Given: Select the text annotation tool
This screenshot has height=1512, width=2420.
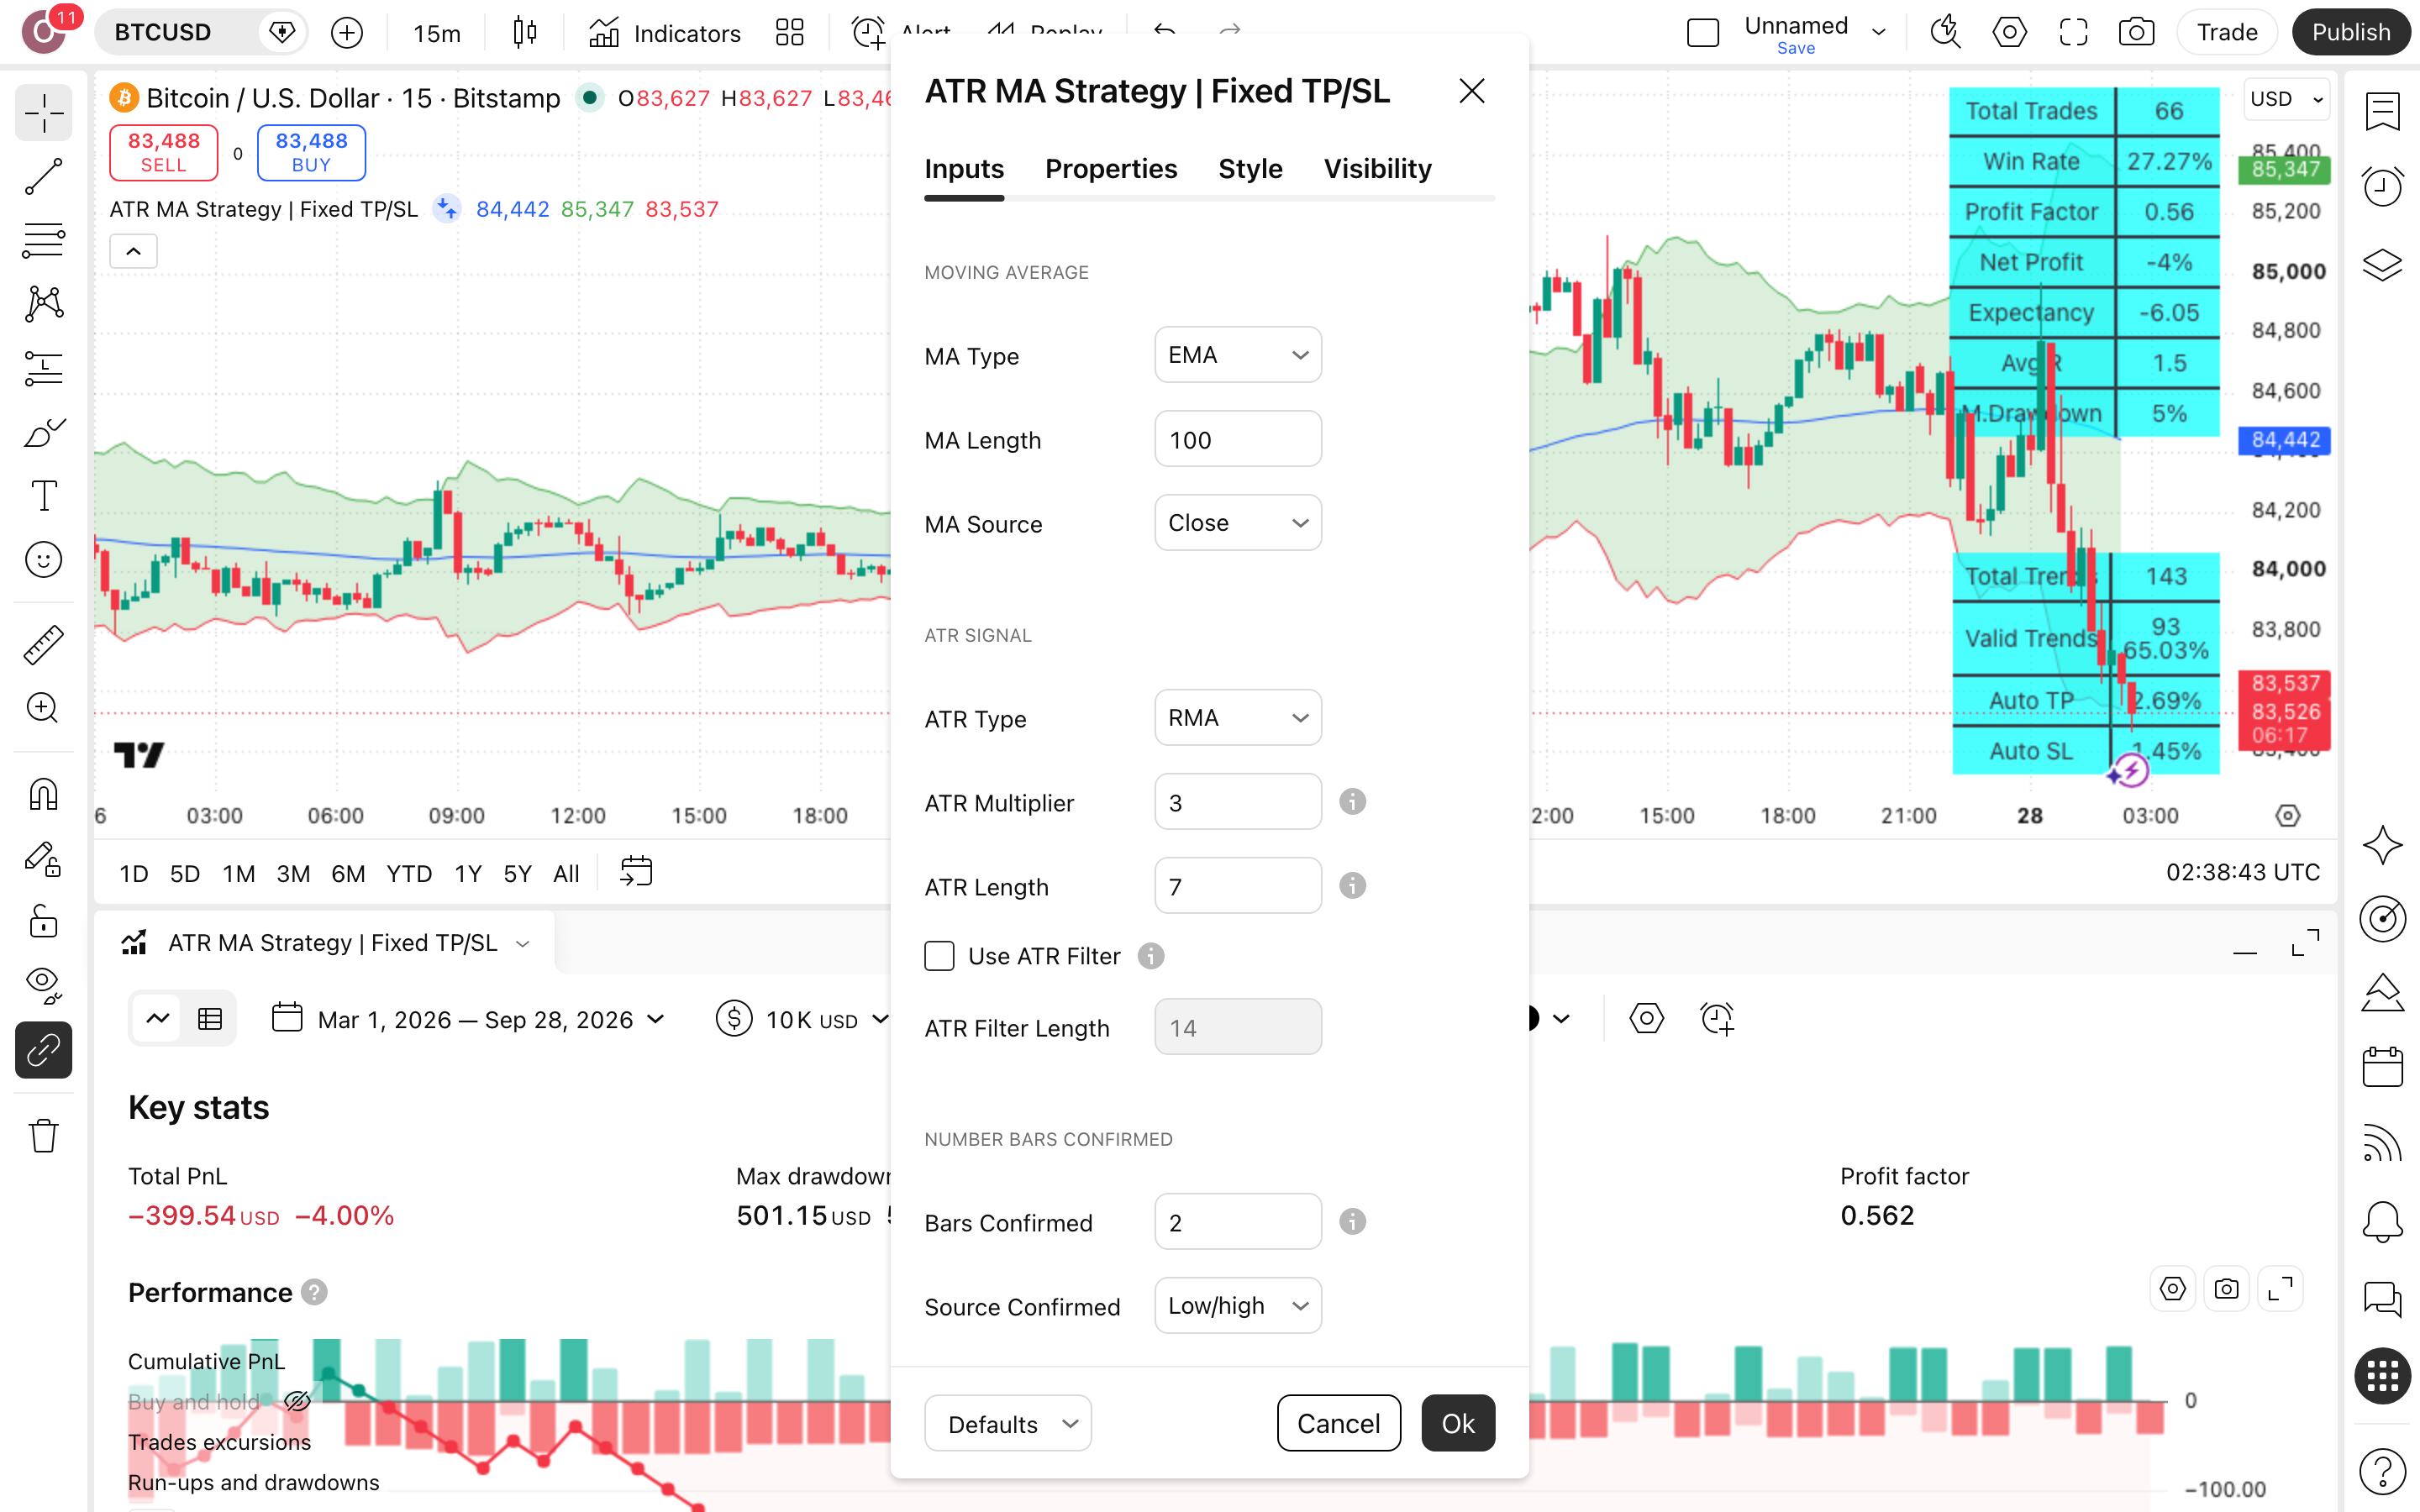Looking at the screenshot, I should click(43, 496).
